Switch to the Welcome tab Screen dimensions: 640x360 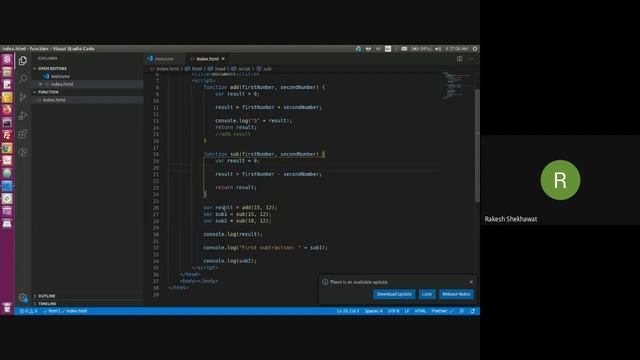(x=164, y=59)
